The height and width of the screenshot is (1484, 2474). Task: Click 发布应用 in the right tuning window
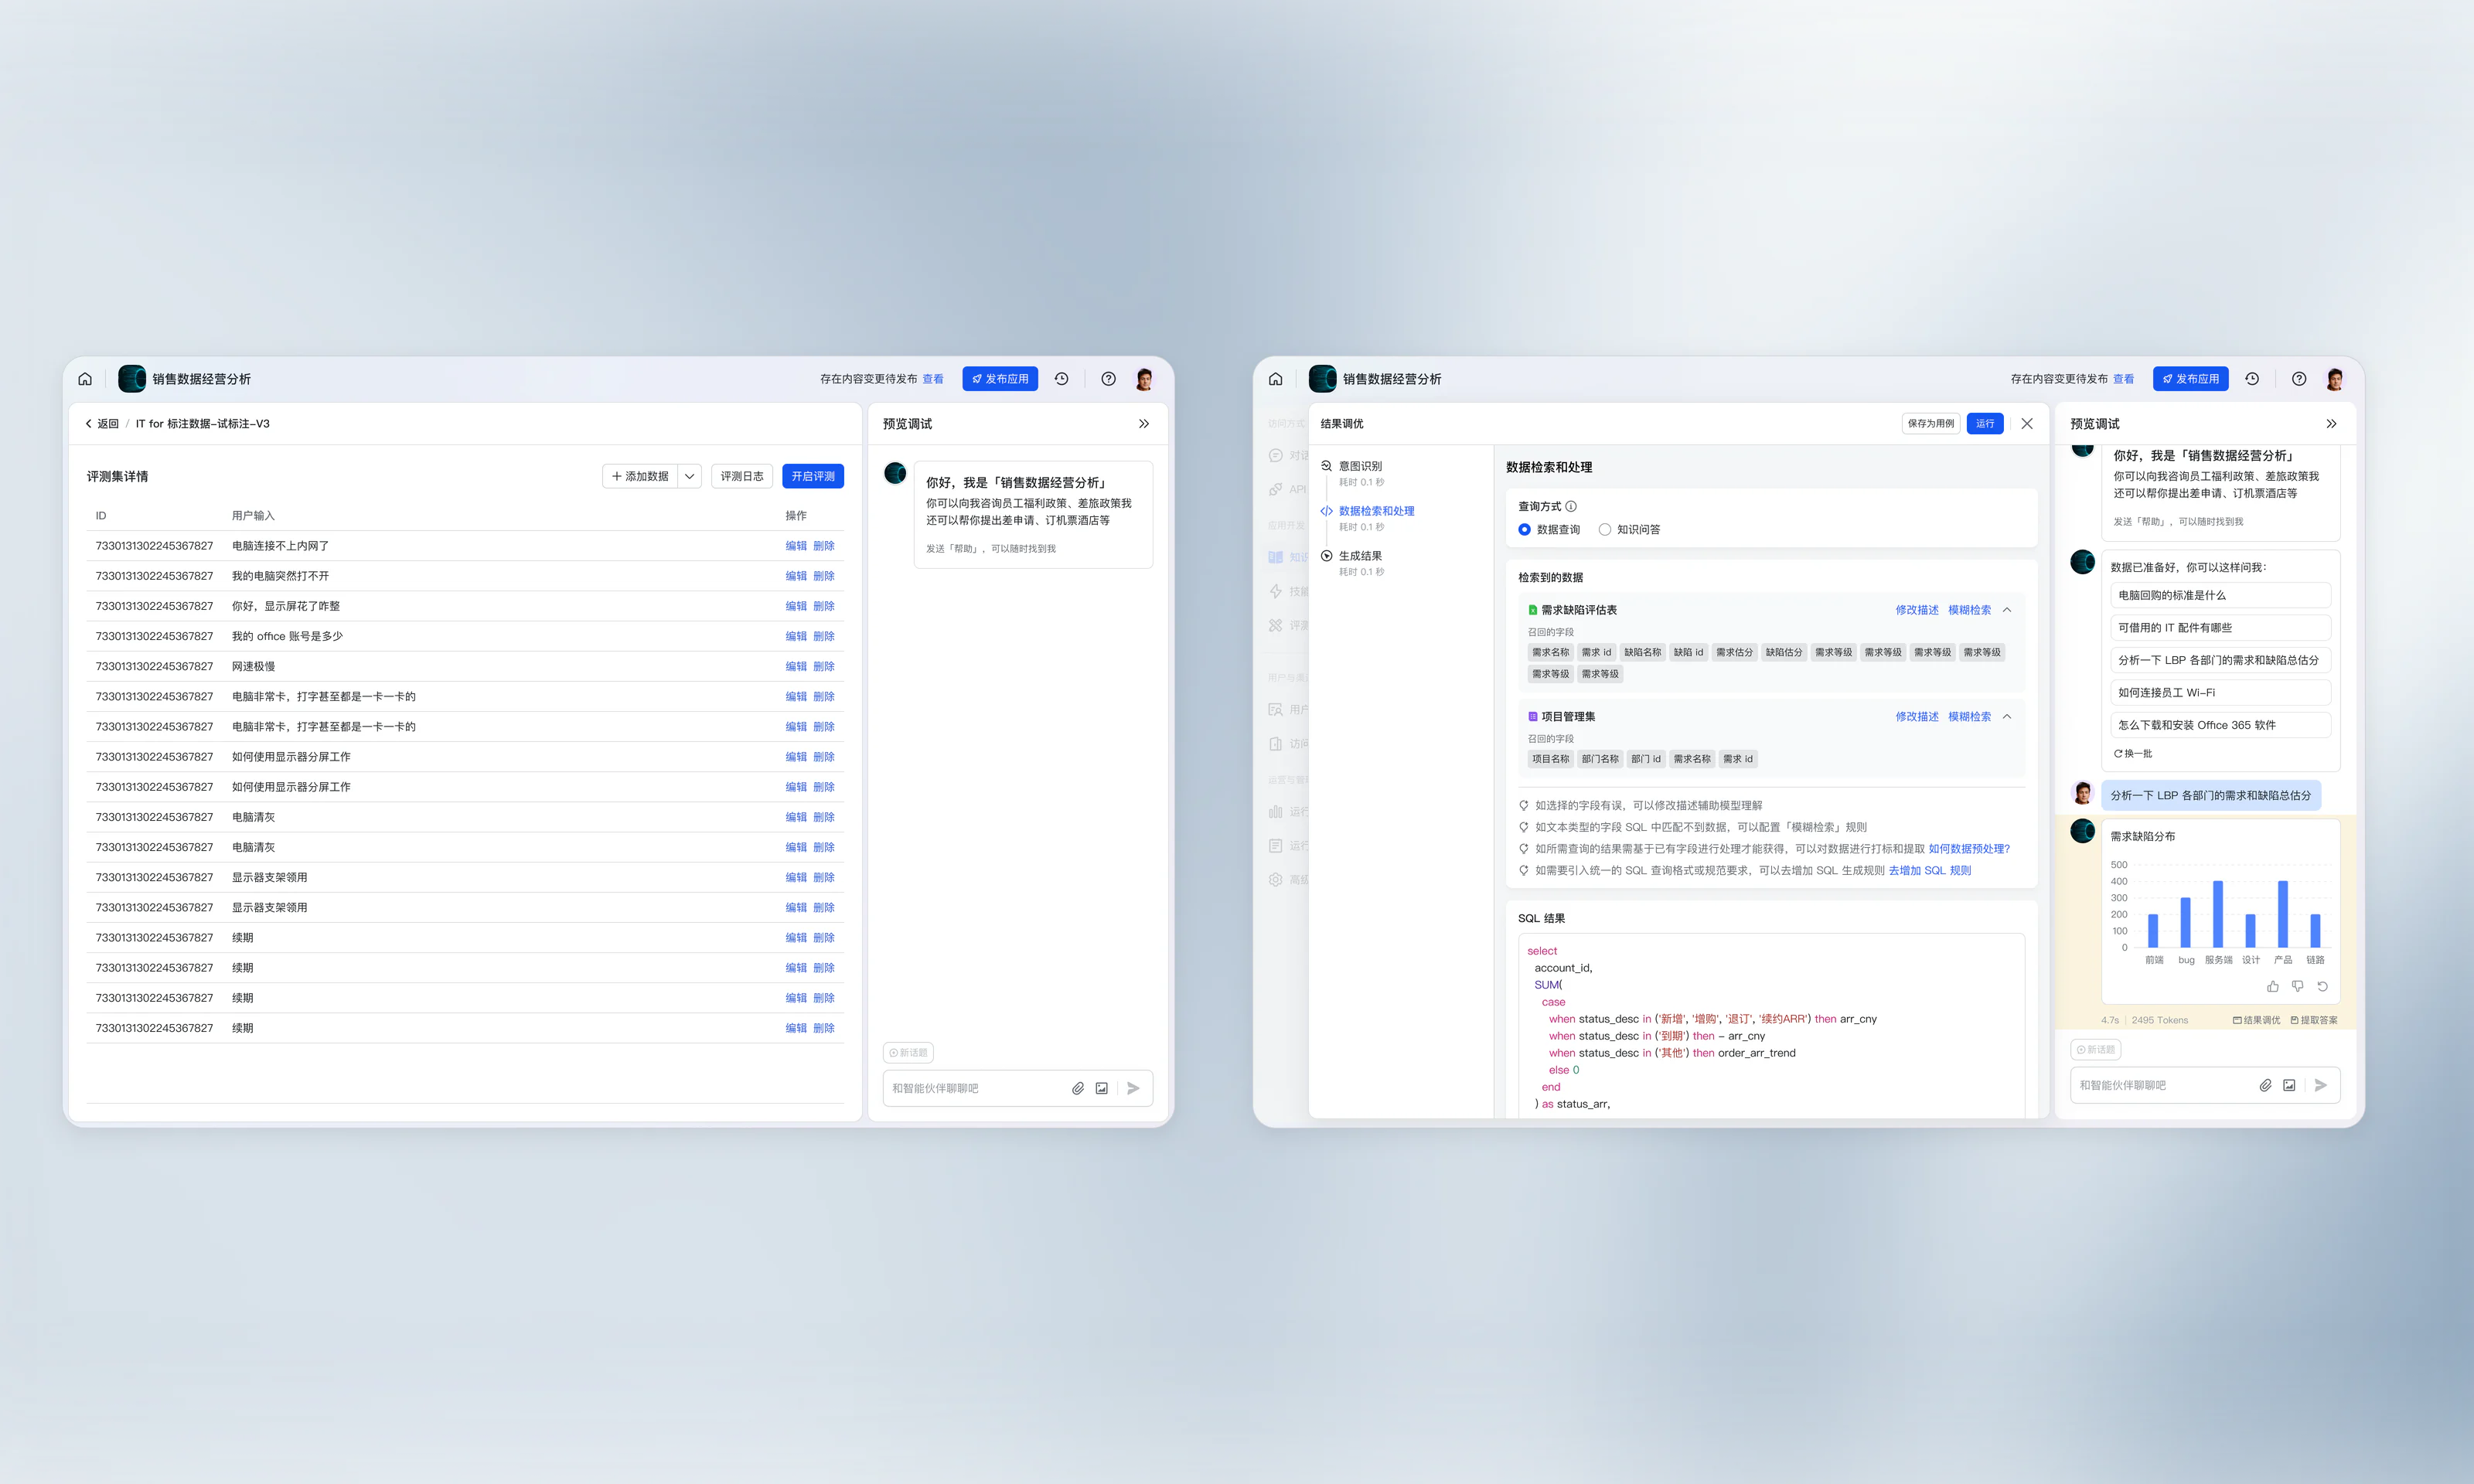(x=2191, y=379)
